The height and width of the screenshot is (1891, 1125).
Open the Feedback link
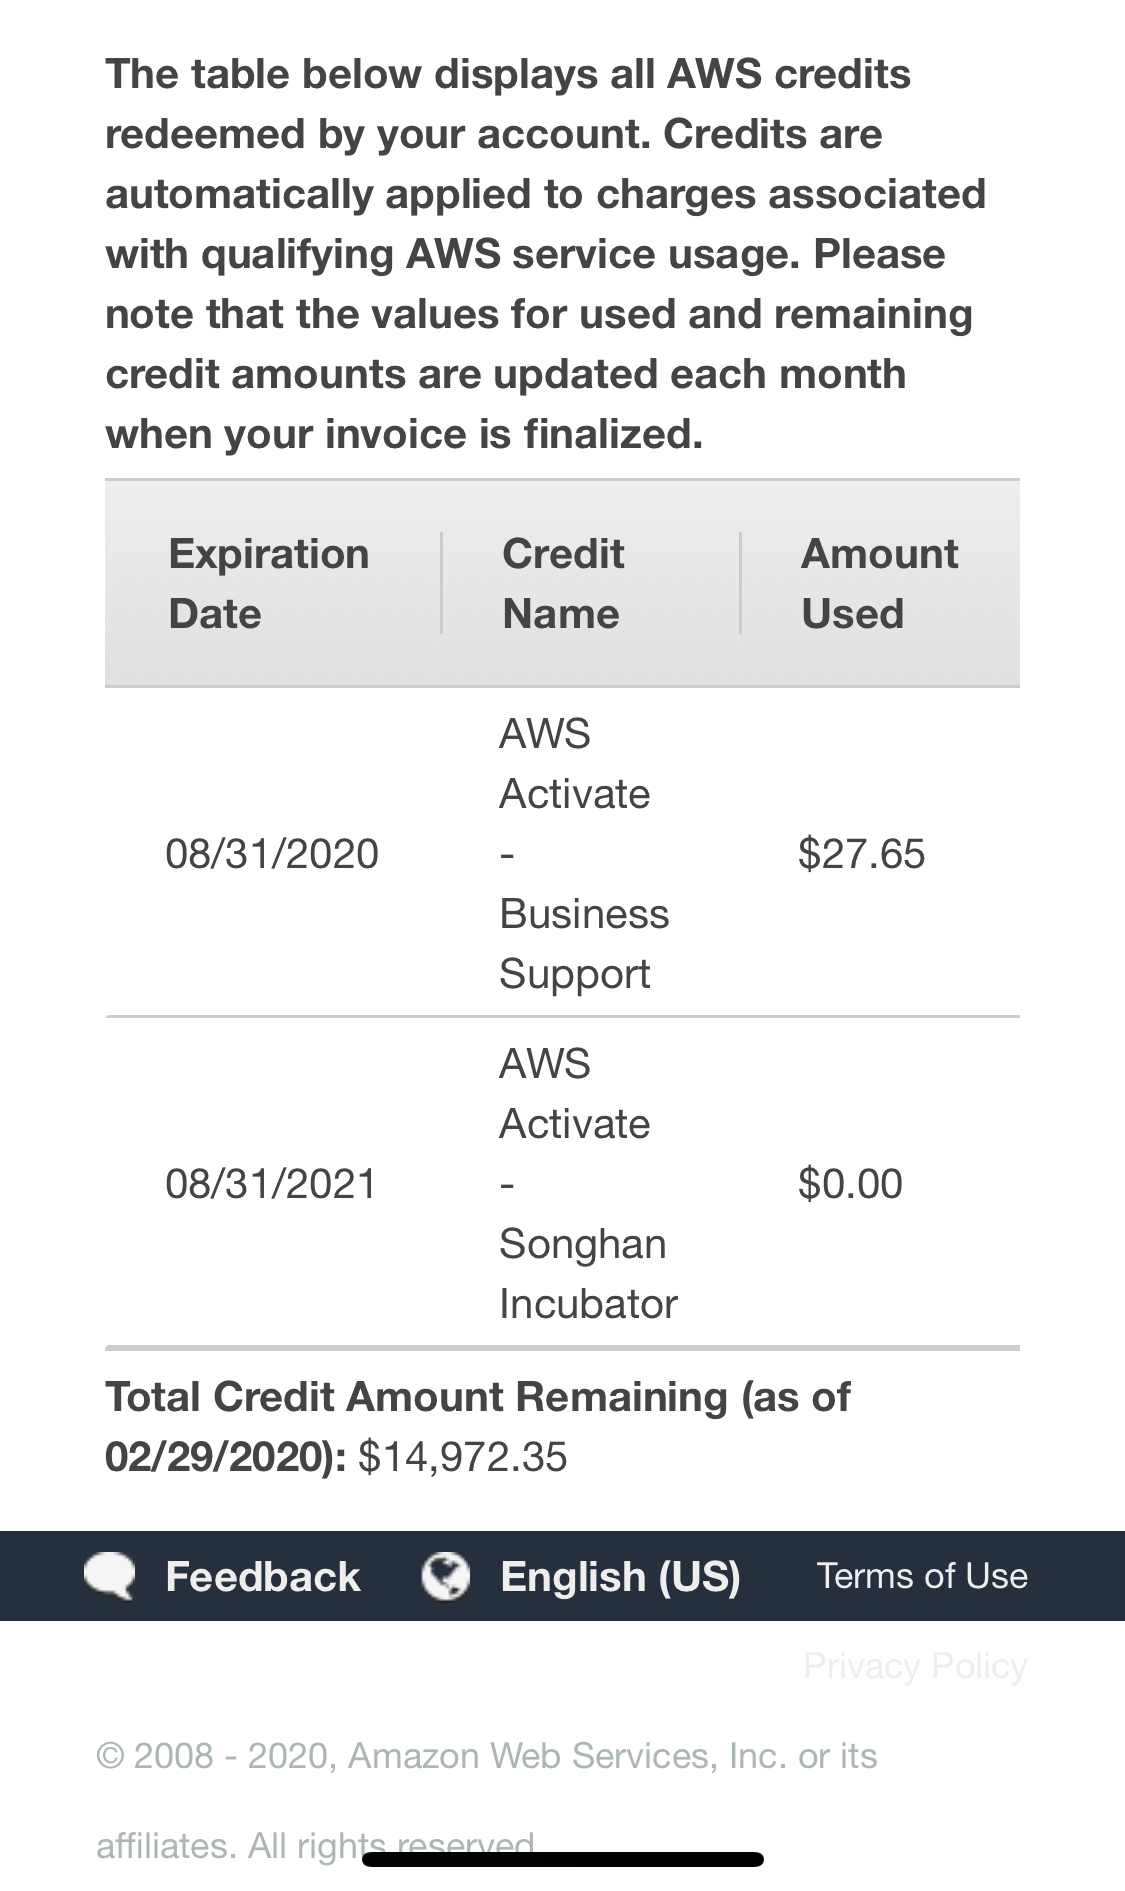262,1577
